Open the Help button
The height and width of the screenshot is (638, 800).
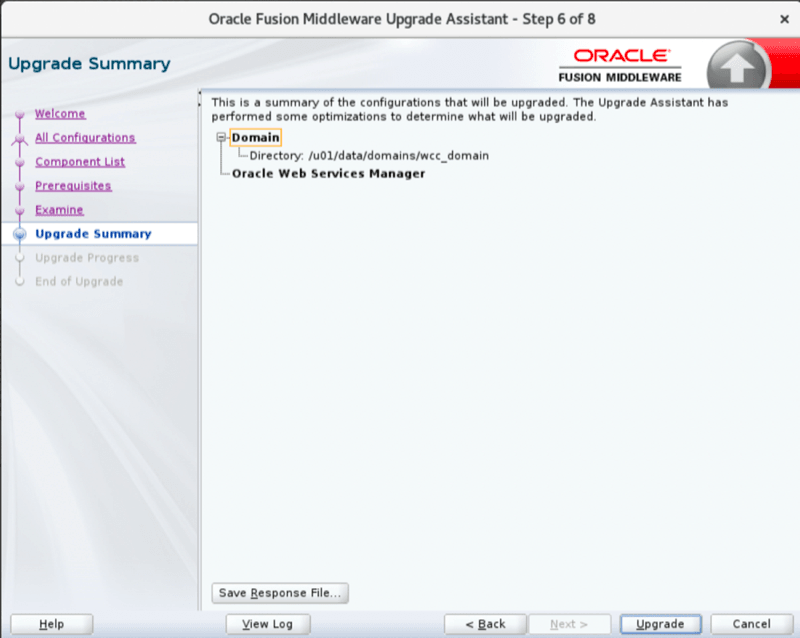(x=52, y=624)
